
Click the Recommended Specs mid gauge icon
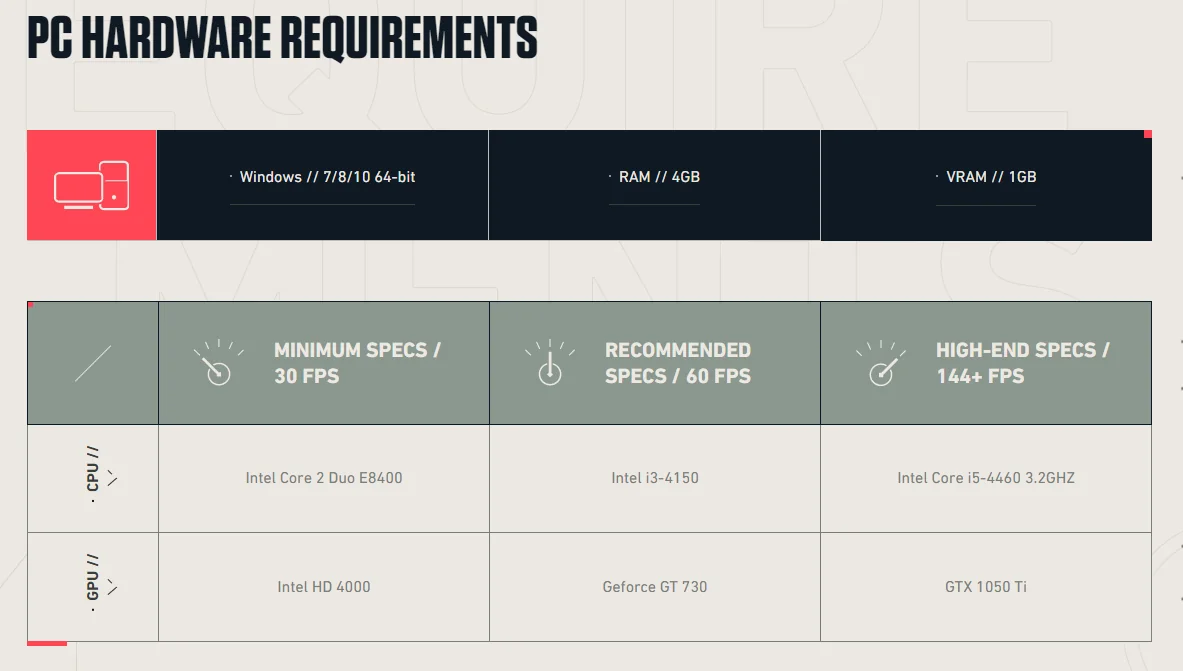coord(549,363)
